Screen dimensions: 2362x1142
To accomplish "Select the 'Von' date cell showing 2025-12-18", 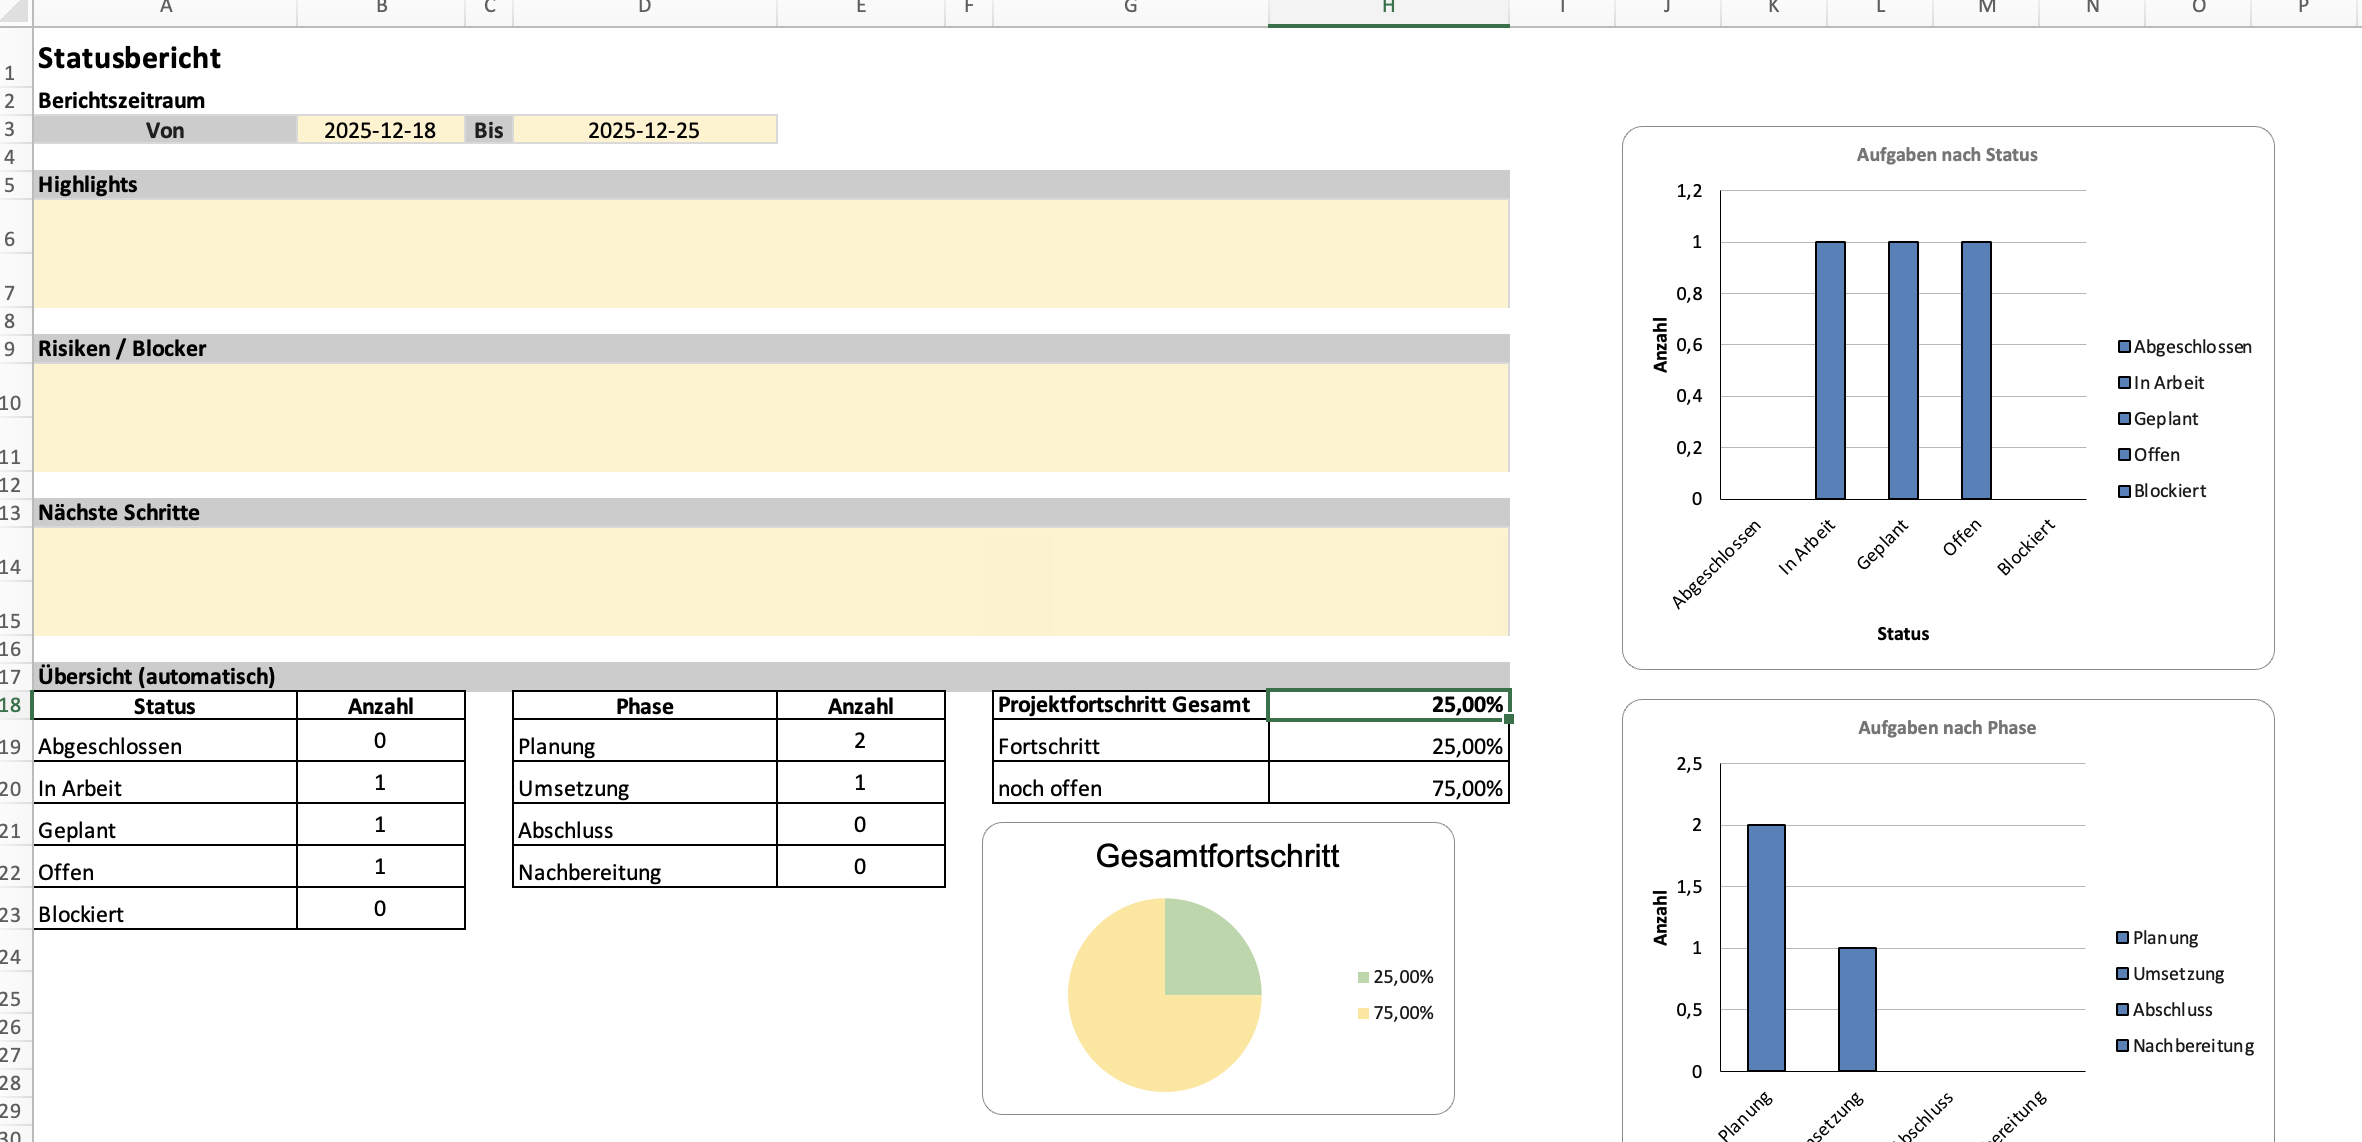I will click(380, 129).
